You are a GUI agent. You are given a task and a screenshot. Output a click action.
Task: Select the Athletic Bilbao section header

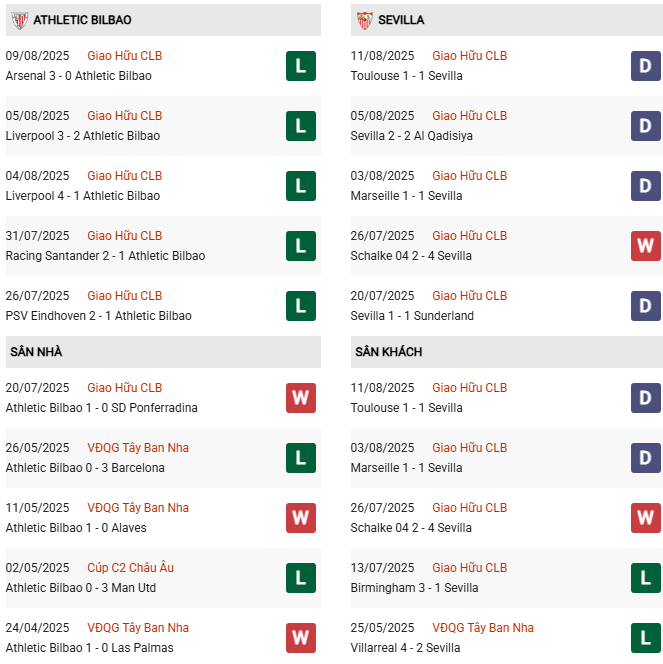click(82, 20)
